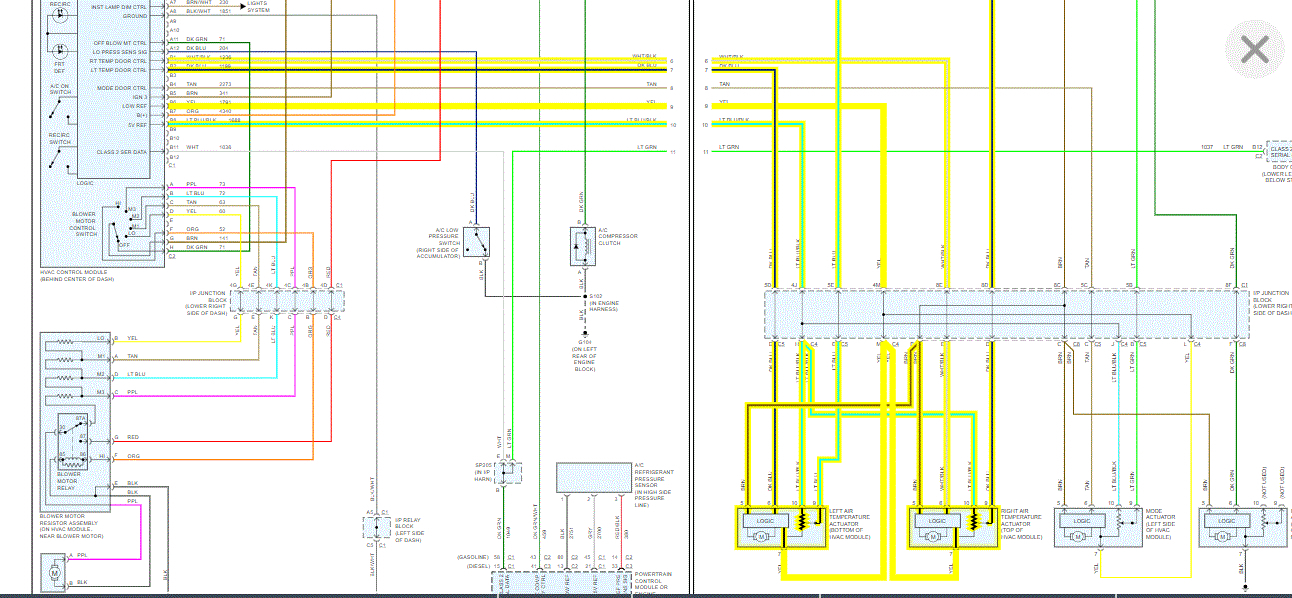Click the left air temperature actuator motor symbol

pos(760,537)
